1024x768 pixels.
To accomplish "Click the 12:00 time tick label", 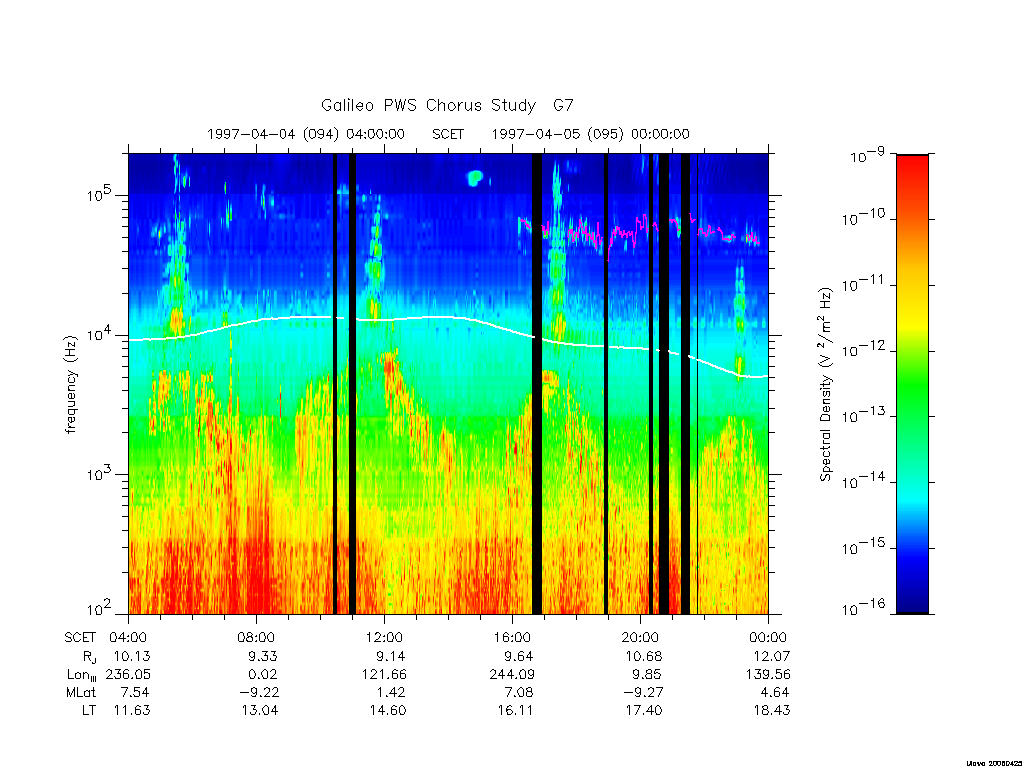I will pyautogui.click(x=384, y=637).
